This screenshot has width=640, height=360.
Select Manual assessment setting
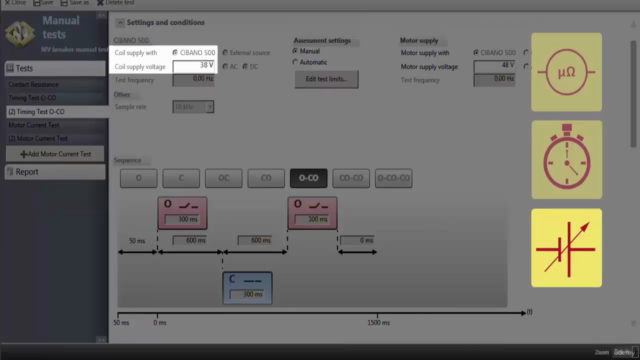[295, 51]
